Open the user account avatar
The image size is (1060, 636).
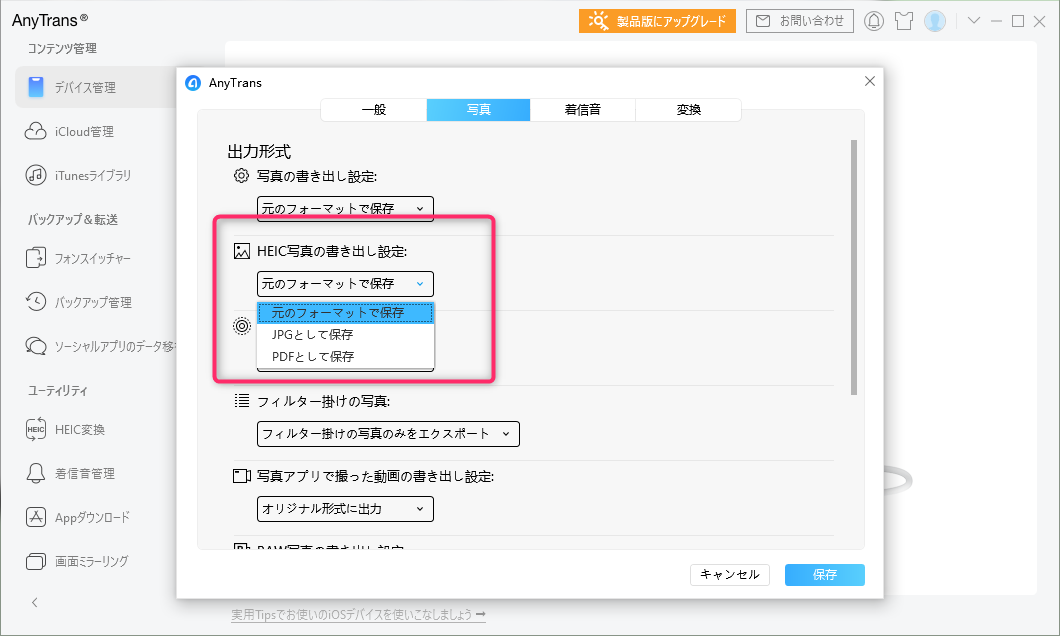tap(935, 21)
